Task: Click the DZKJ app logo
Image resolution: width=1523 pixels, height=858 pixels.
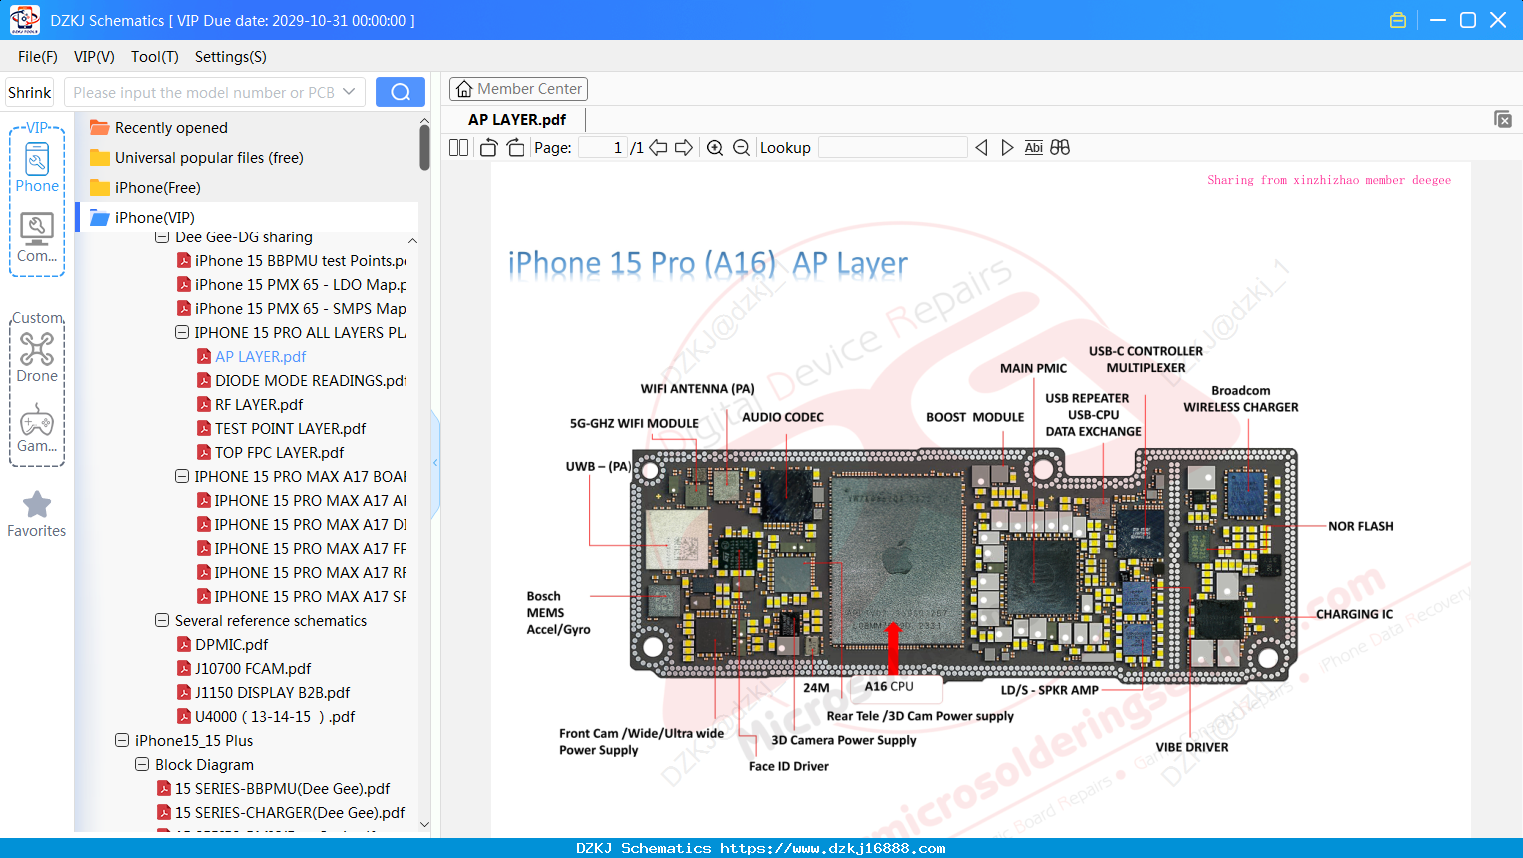Action: click(x=24, y=20)
